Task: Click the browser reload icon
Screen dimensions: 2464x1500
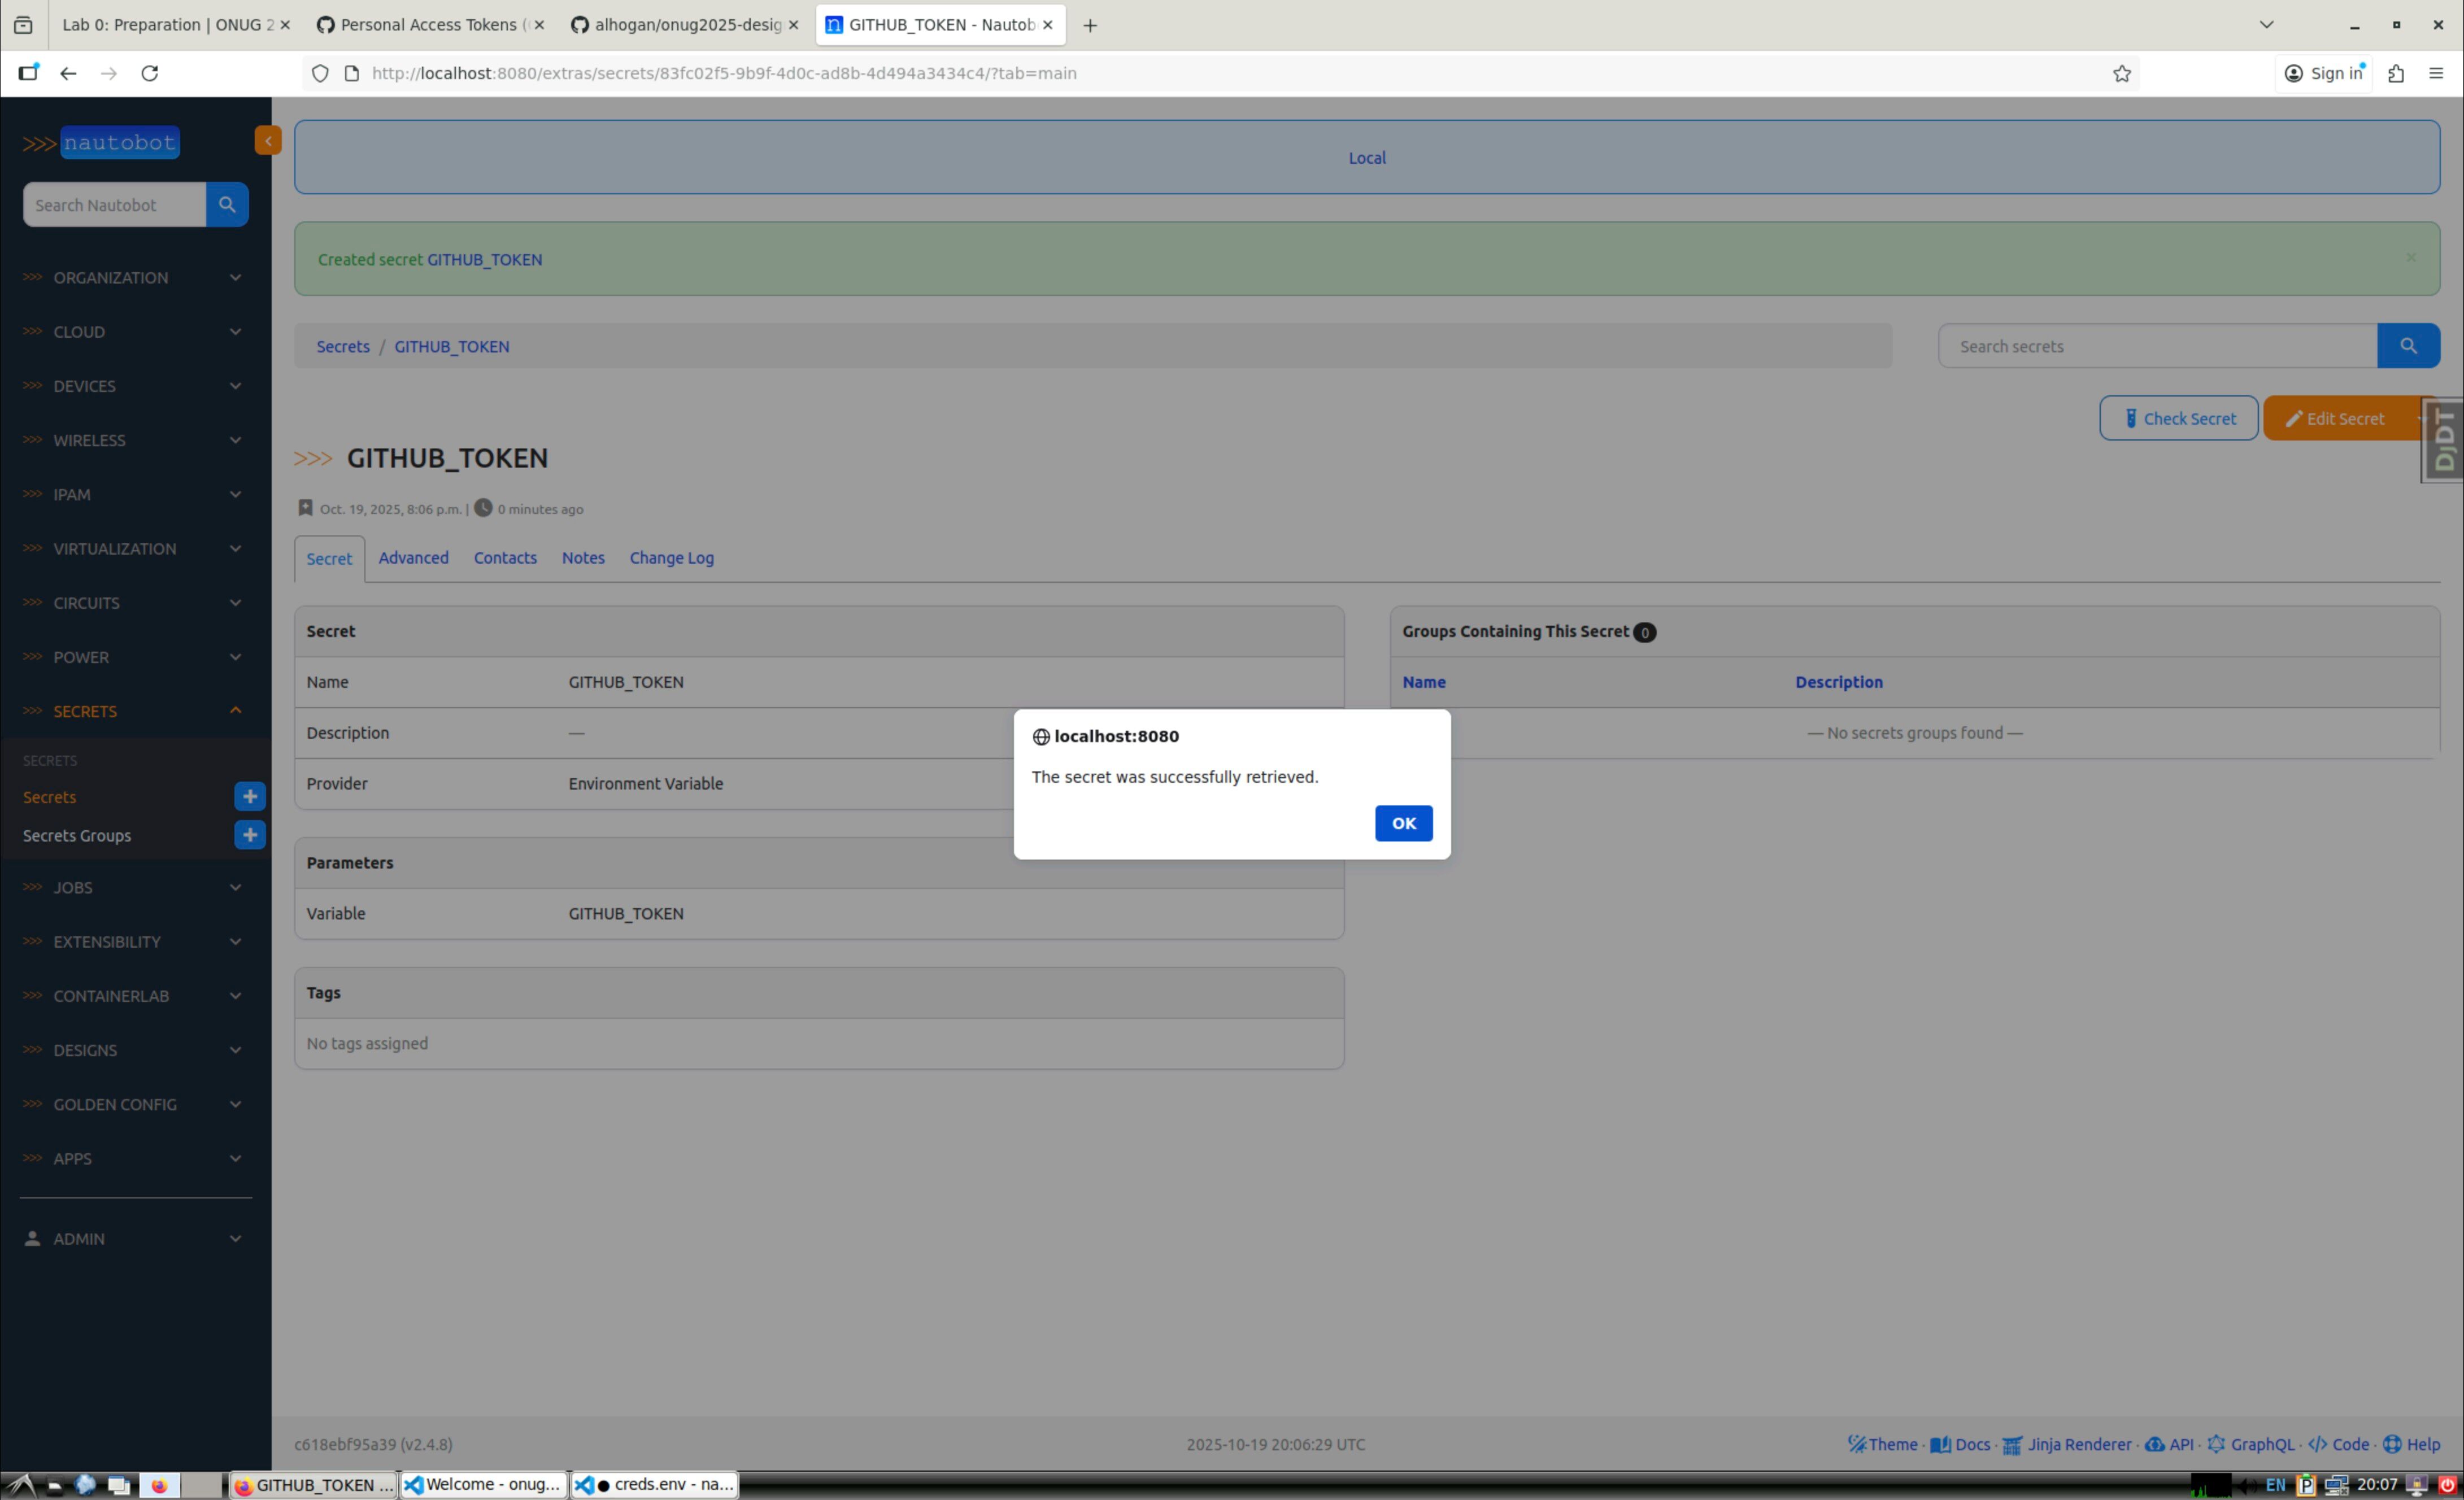Action: pos(150,73)
